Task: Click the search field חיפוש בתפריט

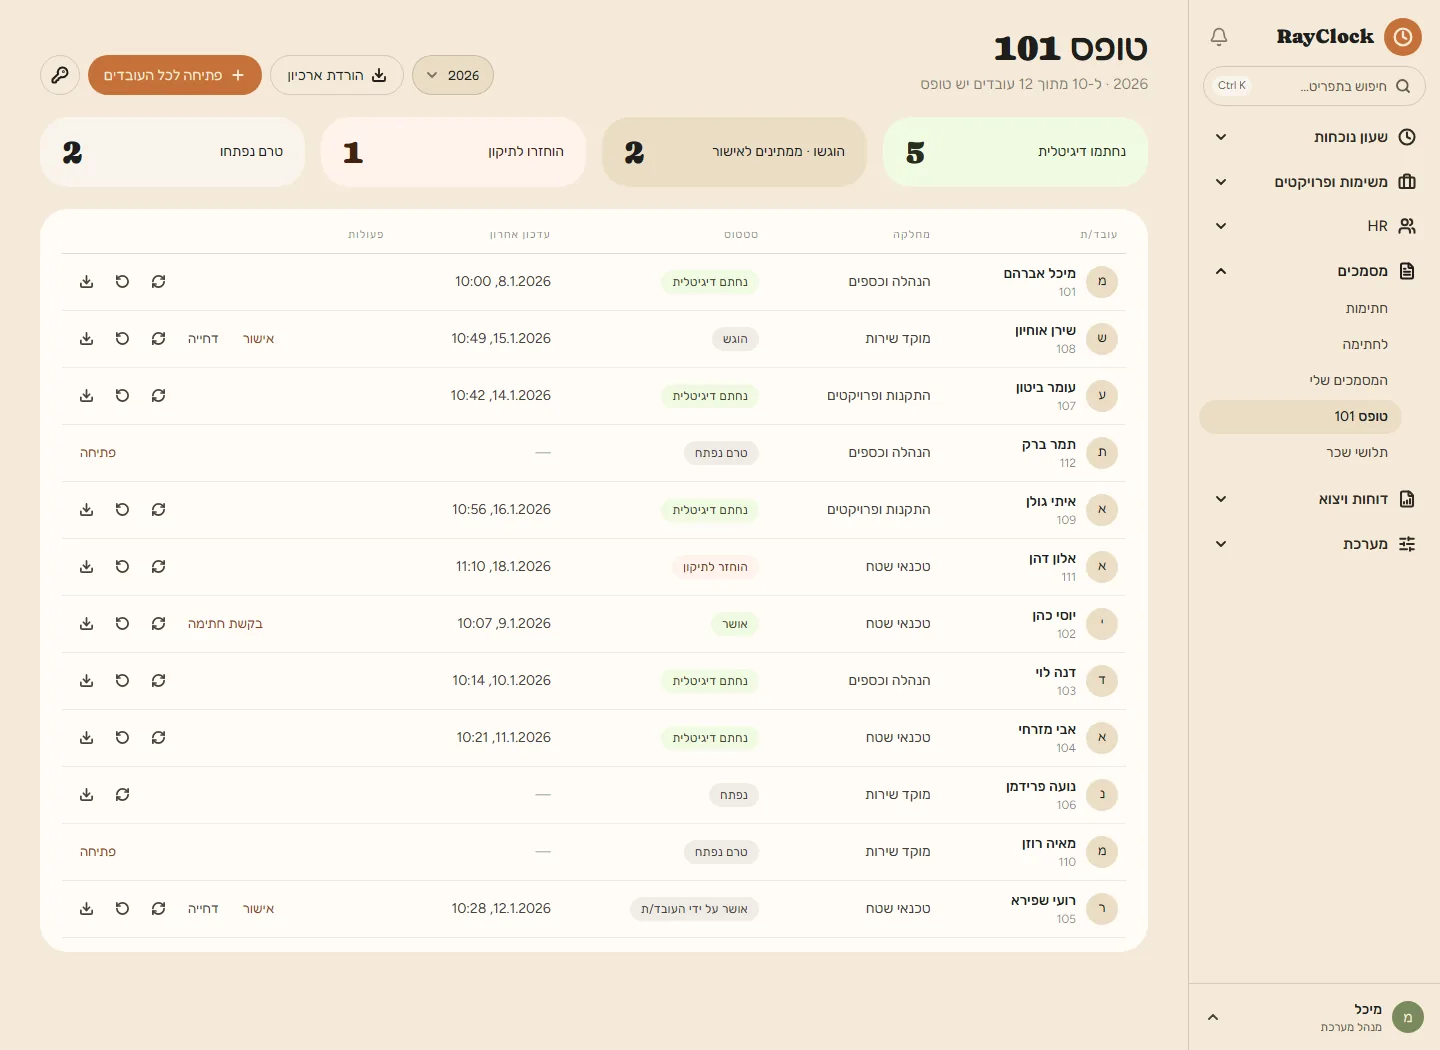Action: point(1314,86)
